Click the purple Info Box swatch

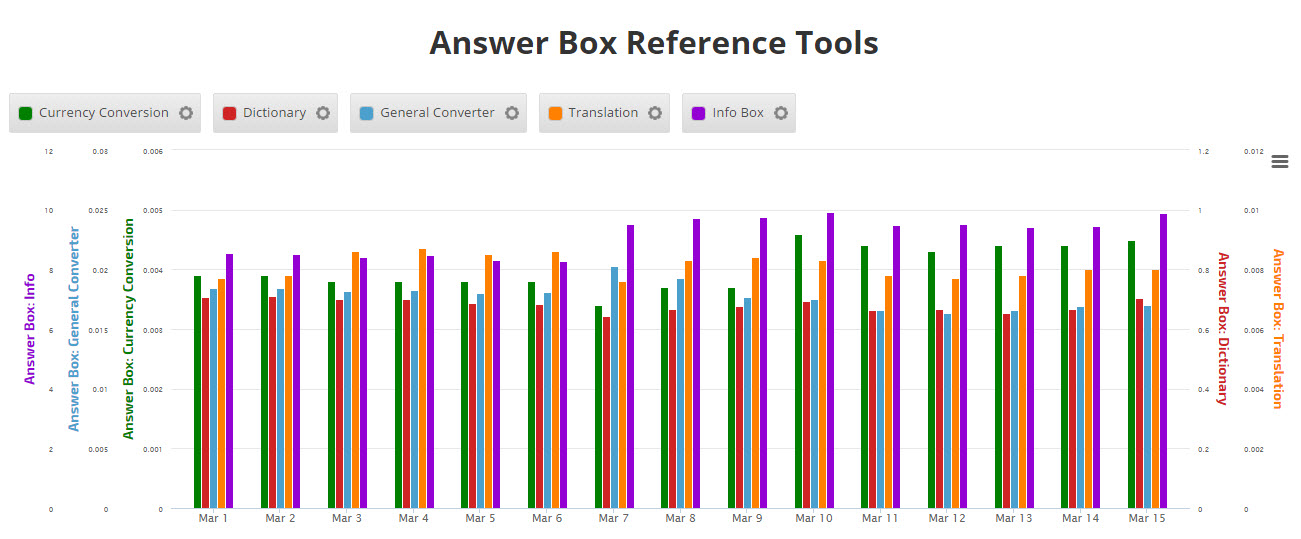(699, 113)
